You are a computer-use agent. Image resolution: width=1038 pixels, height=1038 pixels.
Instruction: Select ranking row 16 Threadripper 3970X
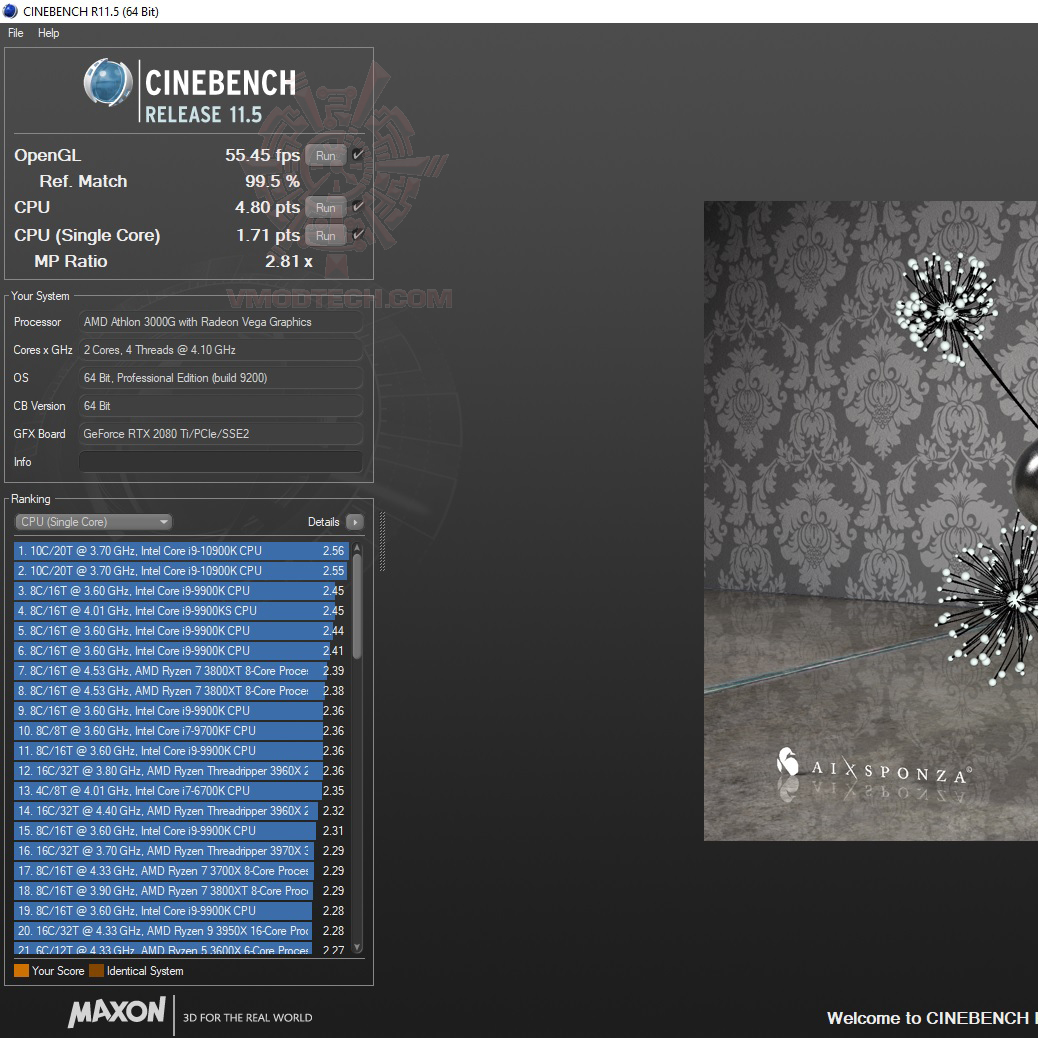pos(181,851)
